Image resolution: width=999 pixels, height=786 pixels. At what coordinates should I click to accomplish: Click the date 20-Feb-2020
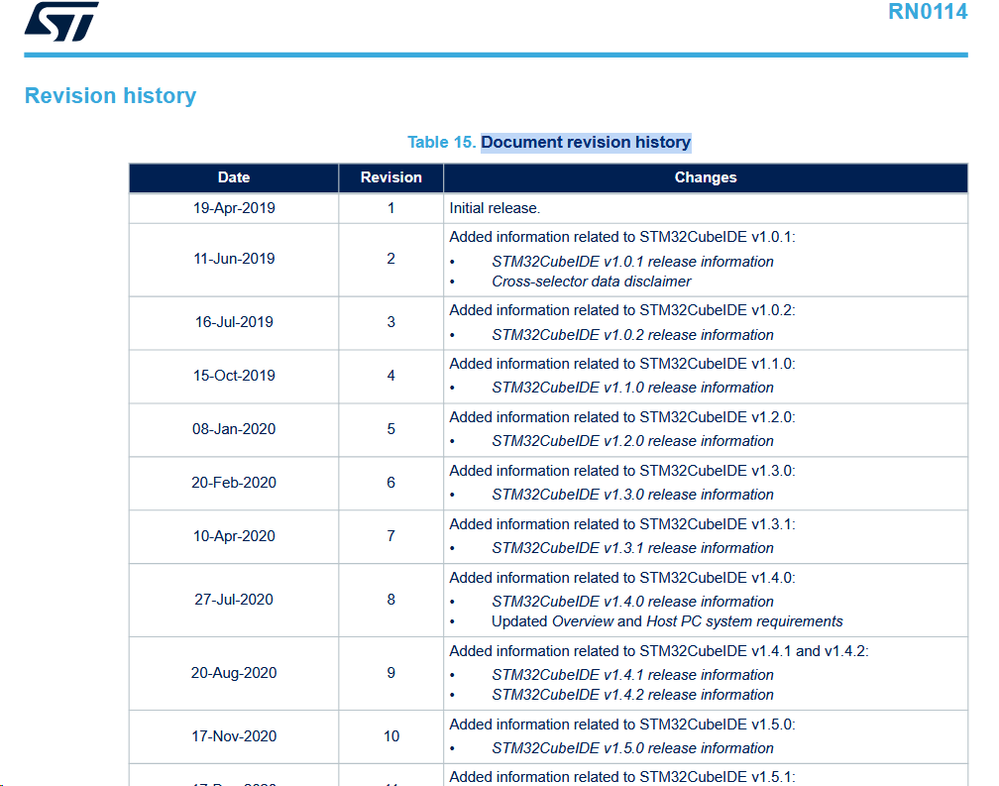click(x=234, y=483)
